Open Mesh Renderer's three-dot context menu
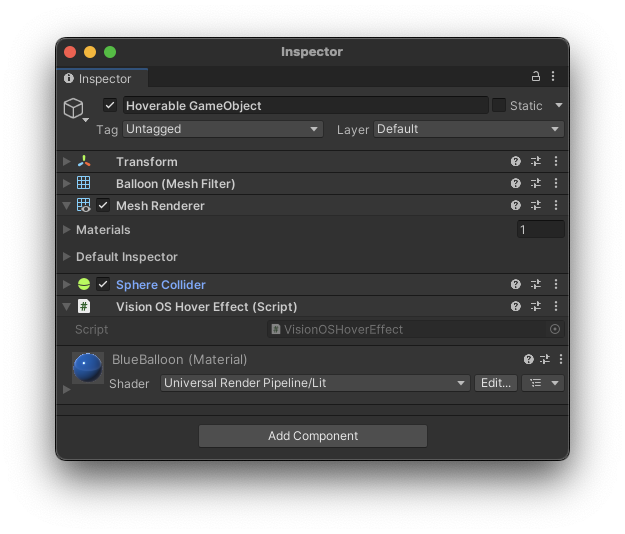Screen dimensions: 625x534 556,206
